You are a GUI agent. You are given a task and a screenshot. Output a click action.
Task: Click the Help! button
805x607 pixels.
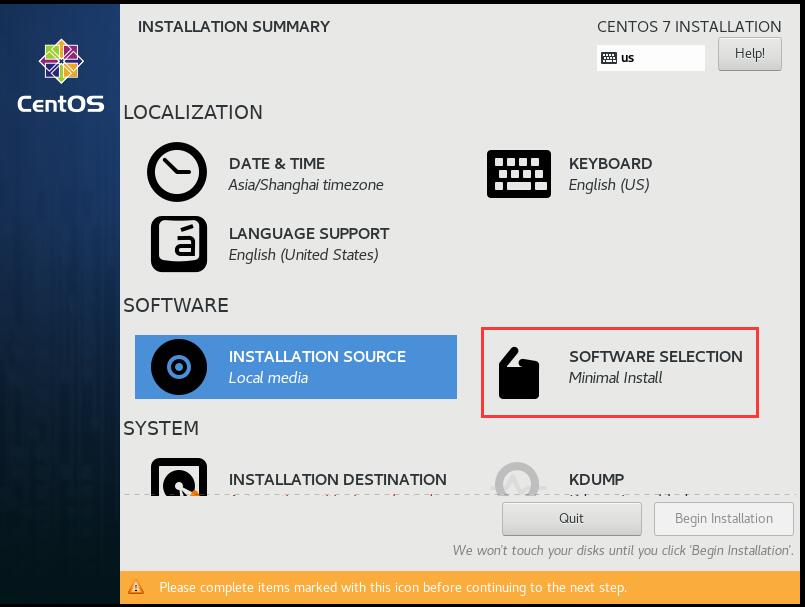click(750, 53)
